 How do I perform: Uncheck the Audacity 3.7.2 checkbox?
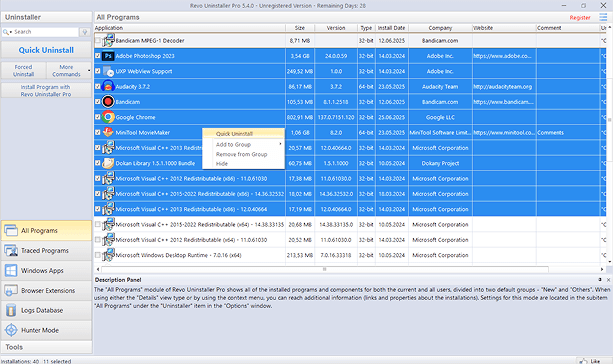98,86
